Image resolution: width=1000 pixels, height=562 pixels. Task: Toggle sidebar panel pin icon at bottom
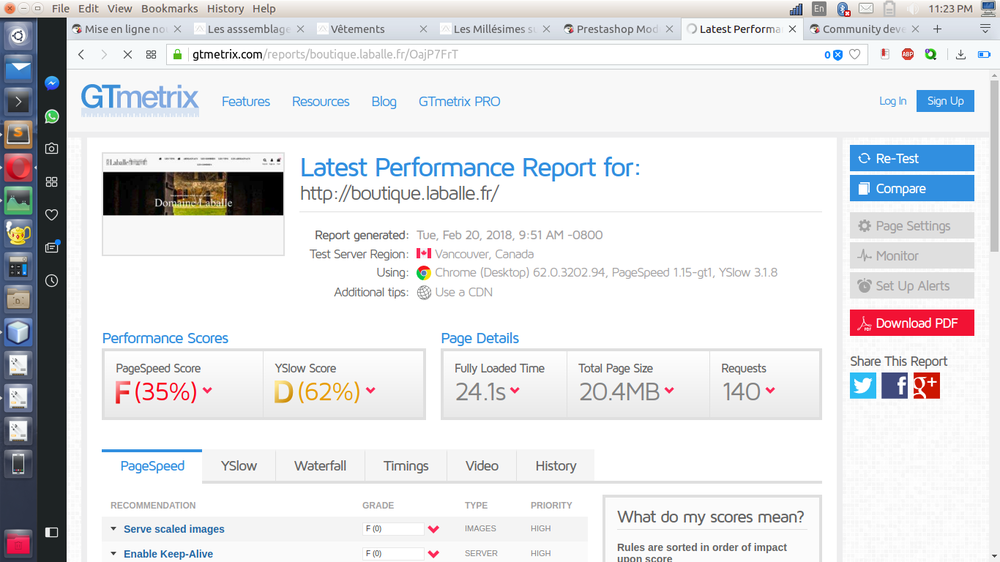pos(52,532)
